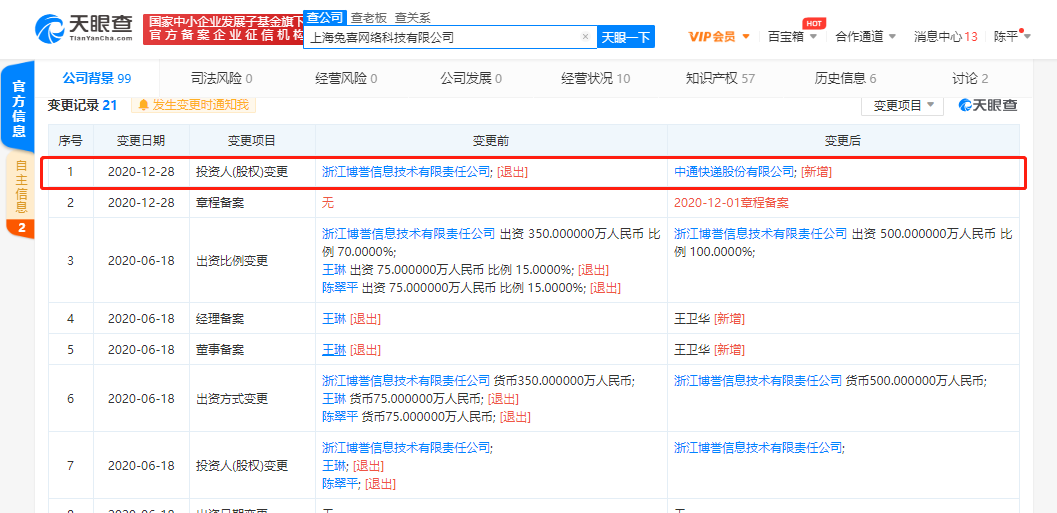The width and height of the screenshot is (1057, 513).
Task: Click the 王卫华 link in row 4
Action: 691,319
